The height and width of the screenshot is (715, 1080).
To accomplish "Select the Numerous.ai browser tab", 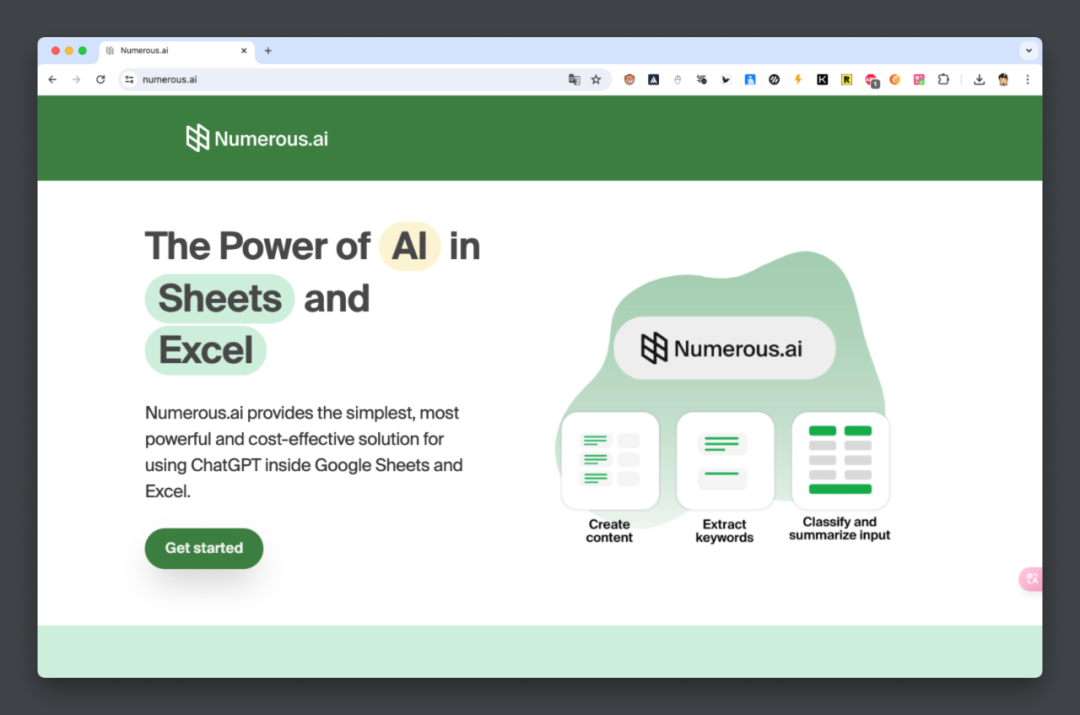I will pos(177,51).
